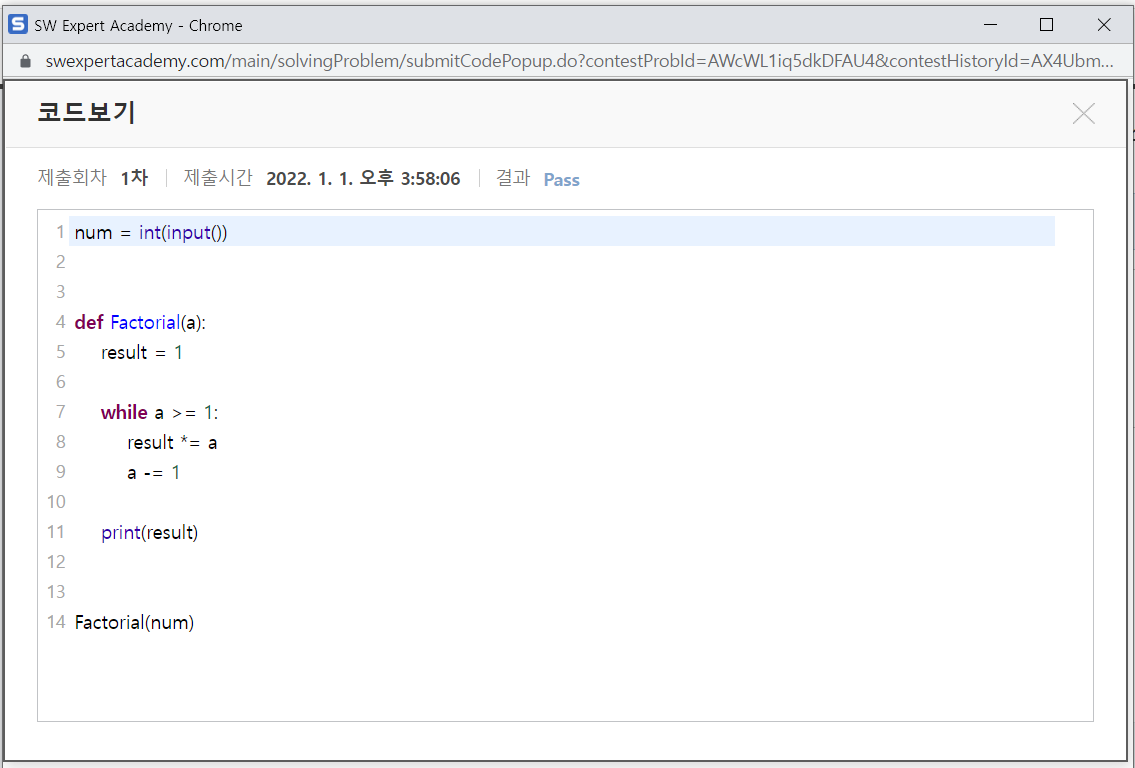This screenshot has height=768, width=1135.
Task: Click the address bar URL
Action: coord(579,62)
